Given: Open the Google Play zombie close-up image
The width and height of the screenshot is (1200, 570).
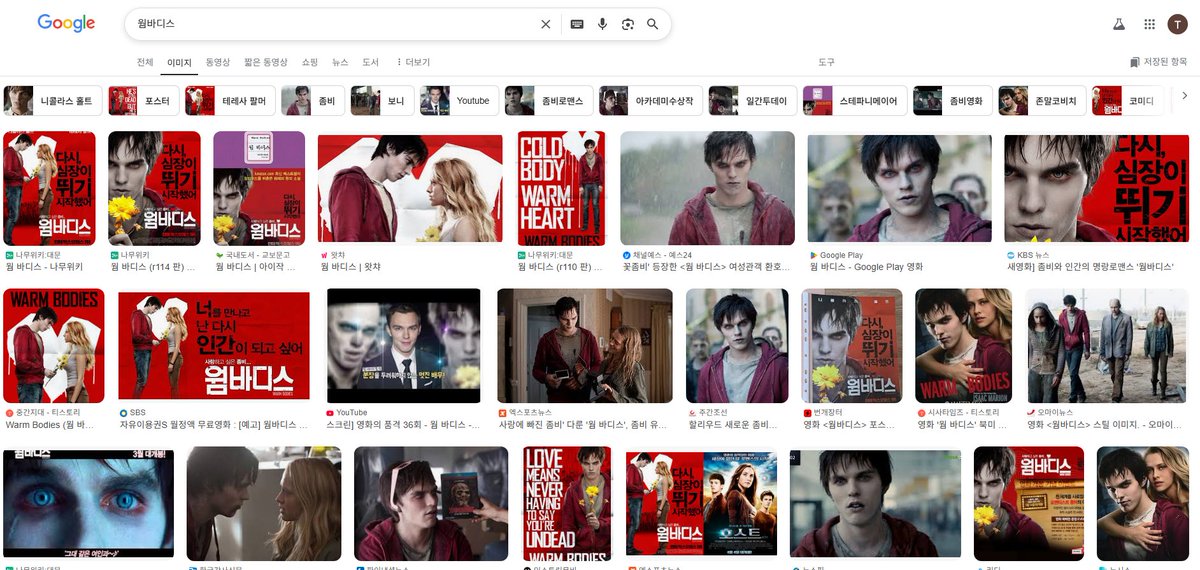Looking at the screenshot, I should point(899,188).
